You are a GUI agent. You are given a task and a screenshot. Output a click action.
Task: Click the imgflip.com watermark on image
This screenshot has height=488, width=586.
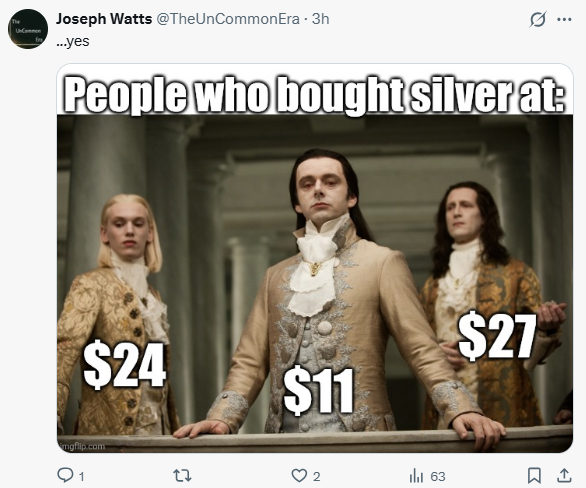pos(82,447)
